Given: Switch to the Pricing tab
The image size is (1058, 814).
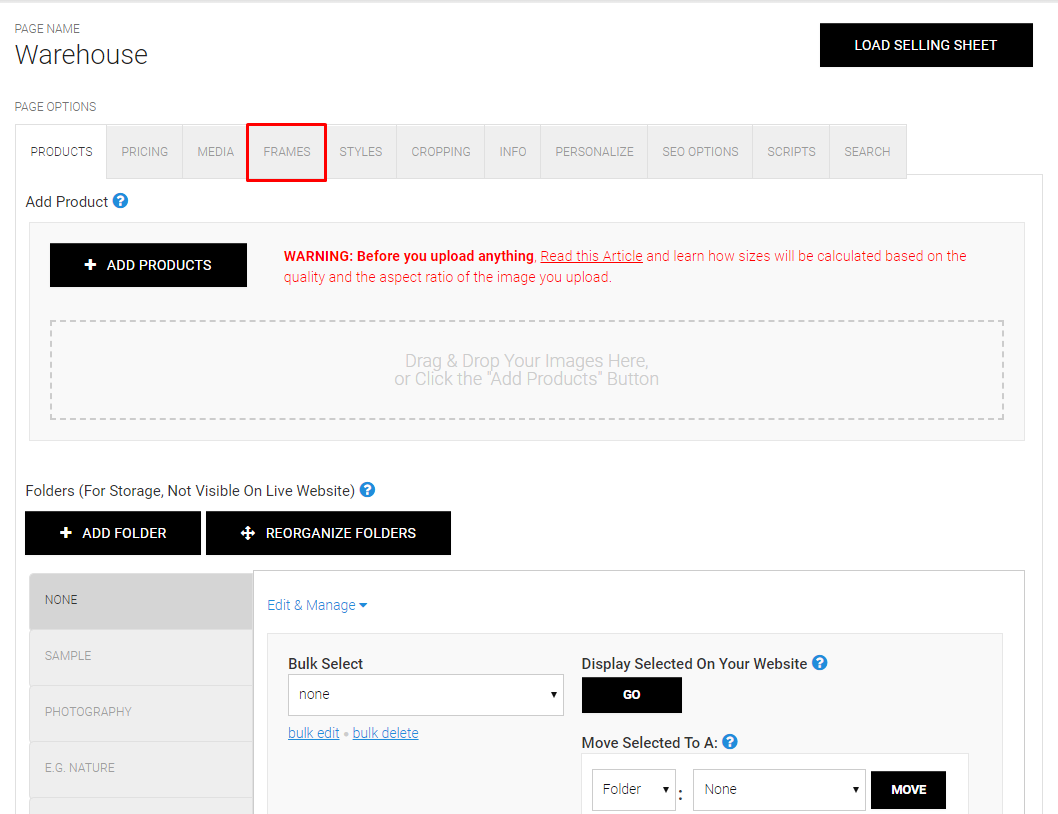Looking at the screenshot, I should pos(144,152).
